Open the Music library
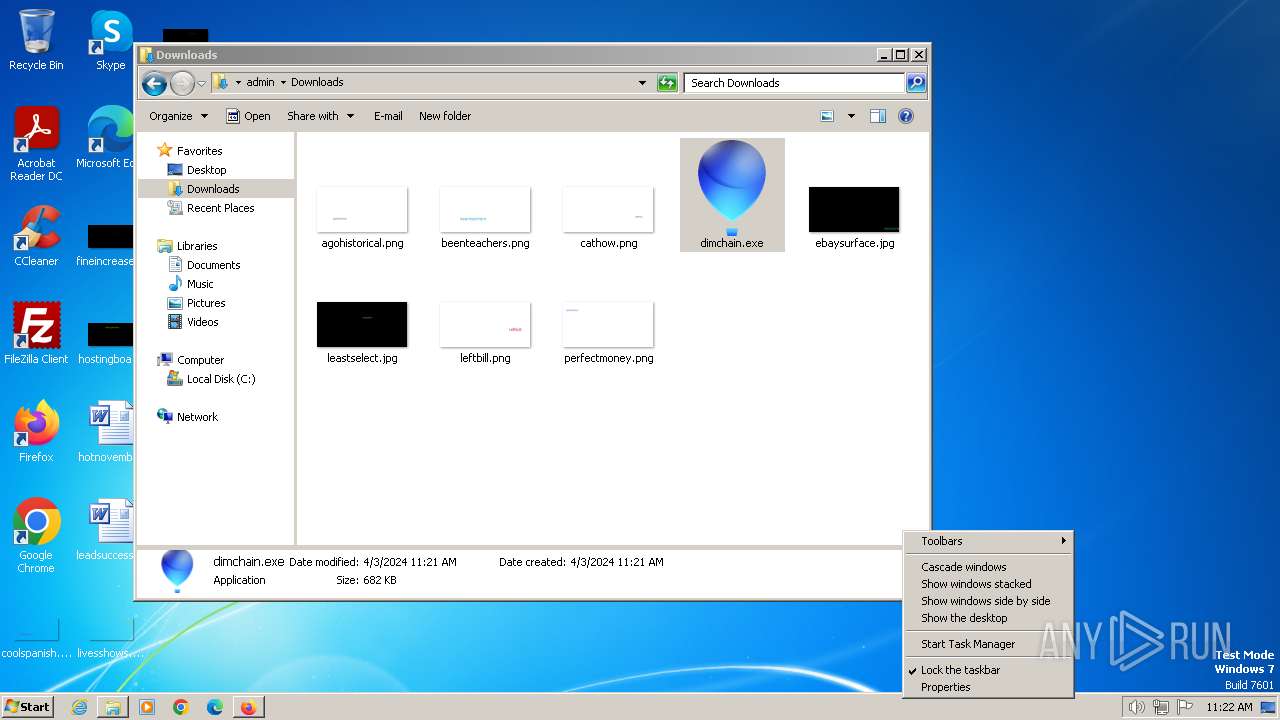The height and width of the screenshot is (720, 1280). pos(190,284)
